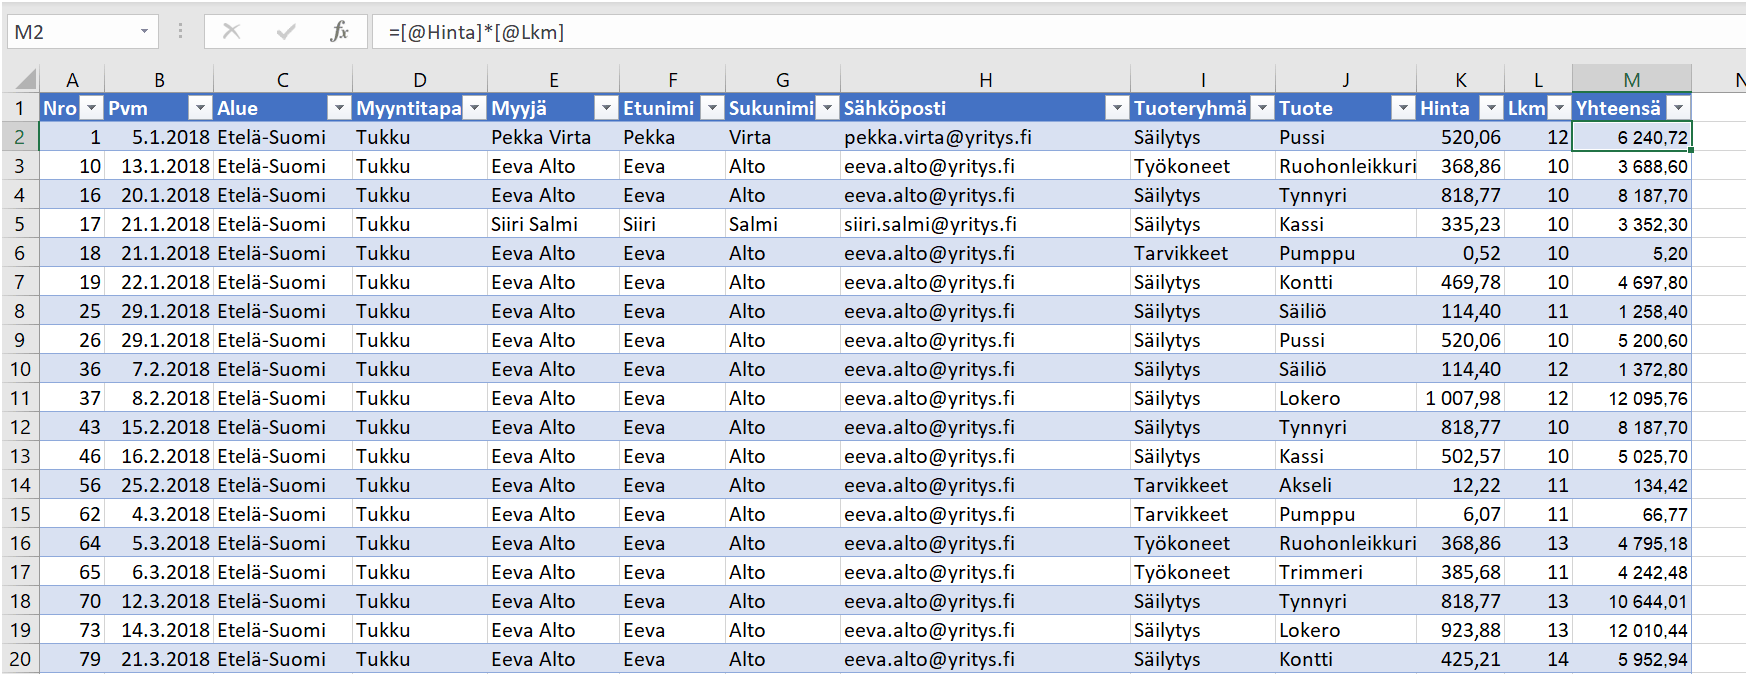Select the price cell 923,88
Viewport: 1748px width, 676px height.
(1460, 630)
